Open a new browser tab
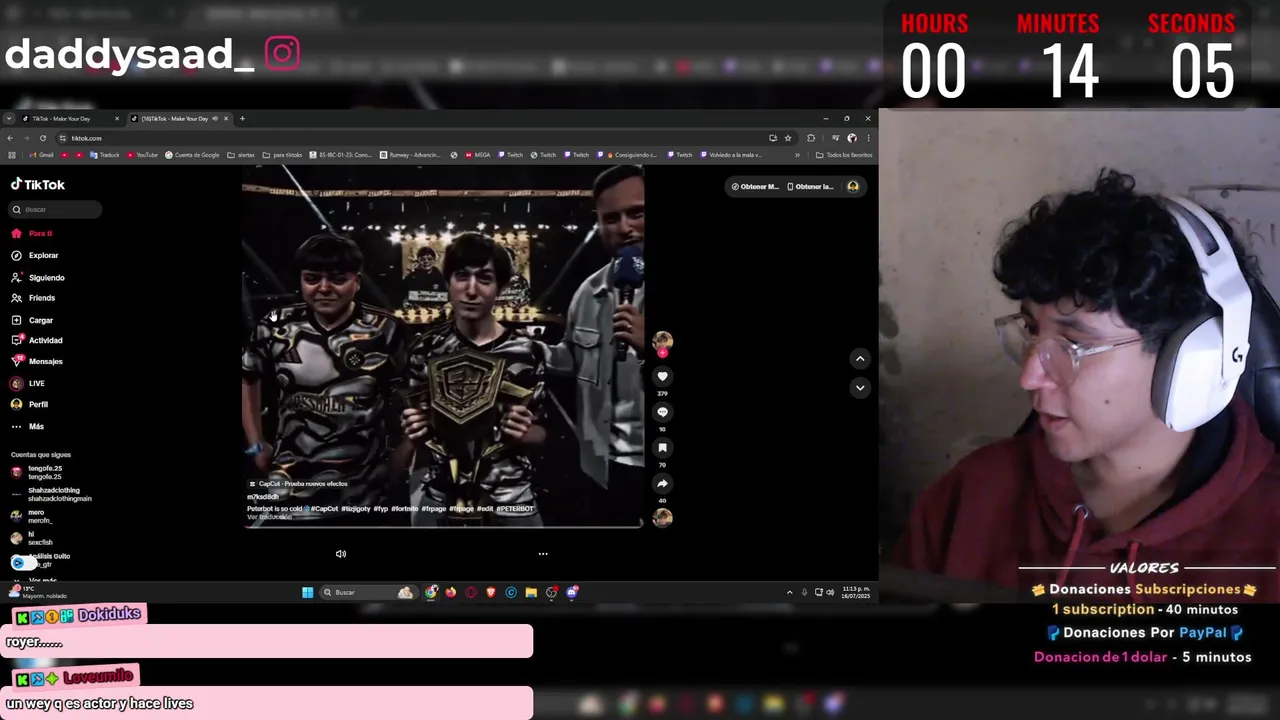Viewport: 1280px width, 720px height. coord(242,119)
